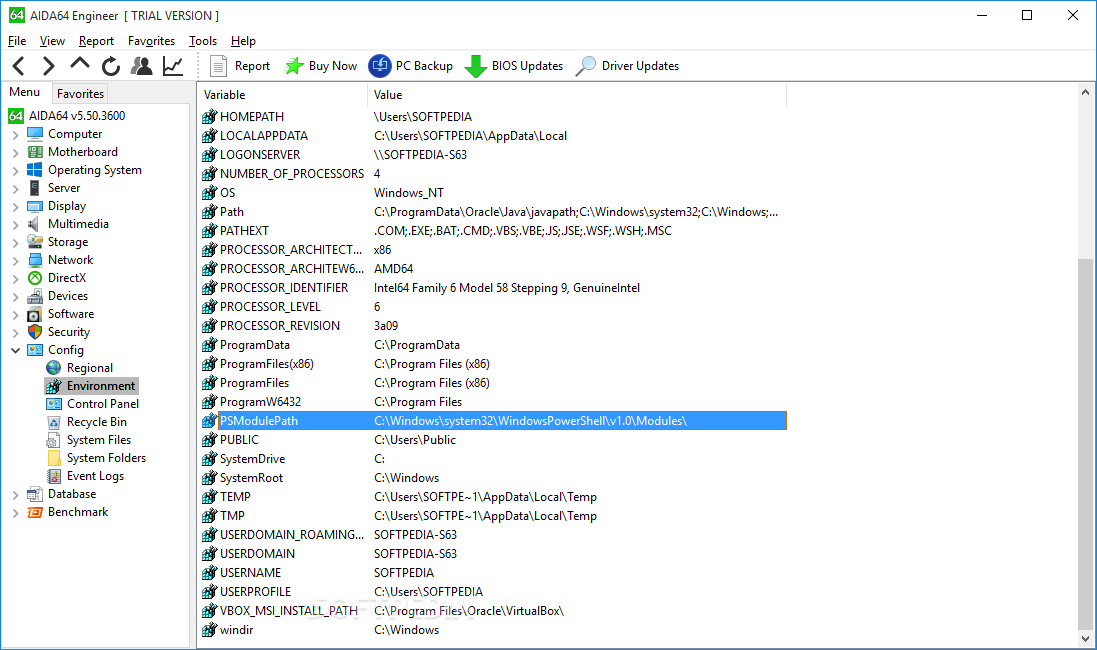This screenshot has width=1097, height=650.
Task: Open the Tools menu
Action: coord(203,41)
